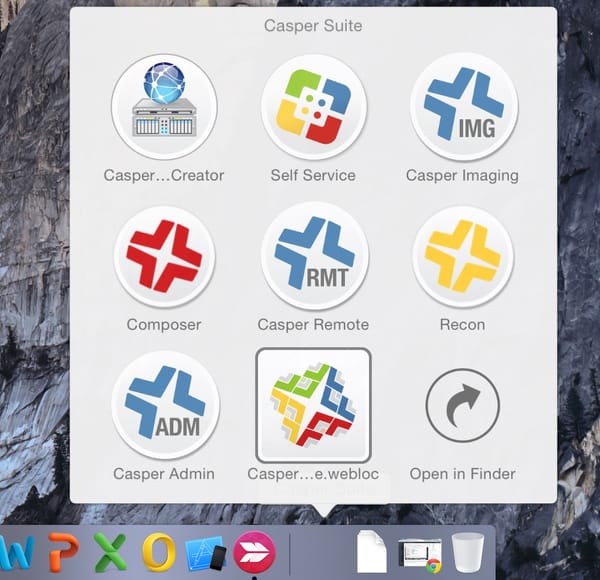Launch the red Composer icon
600x580 pixels.
pyautogui.click(x=164, y=256)
